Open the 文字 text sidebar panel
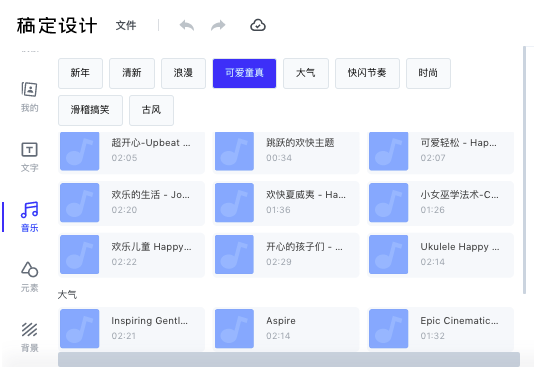Screen dimensions: 534x367 pyautogui.click(x=30, y=157)
